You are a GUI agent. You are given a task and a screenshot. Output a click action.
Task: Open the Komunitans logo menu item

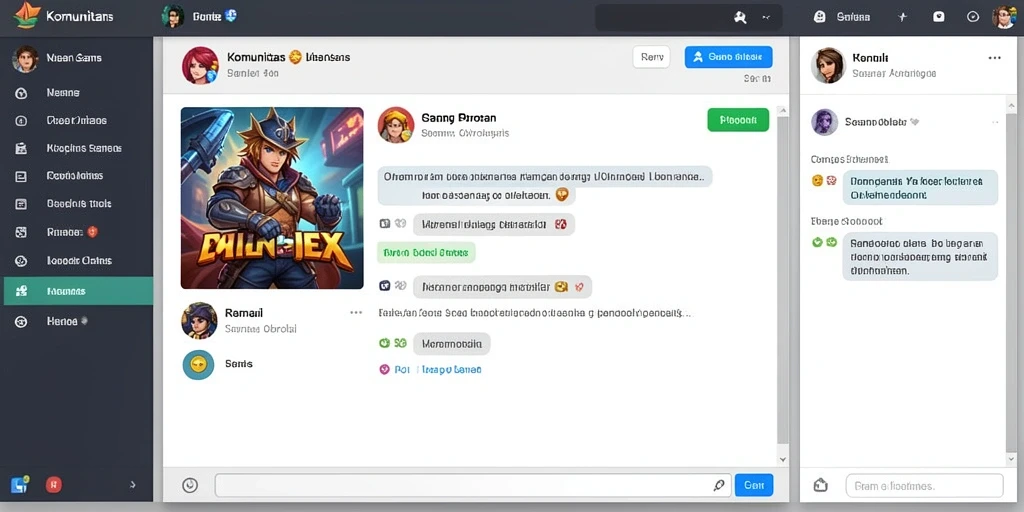(x=63, y=16)
